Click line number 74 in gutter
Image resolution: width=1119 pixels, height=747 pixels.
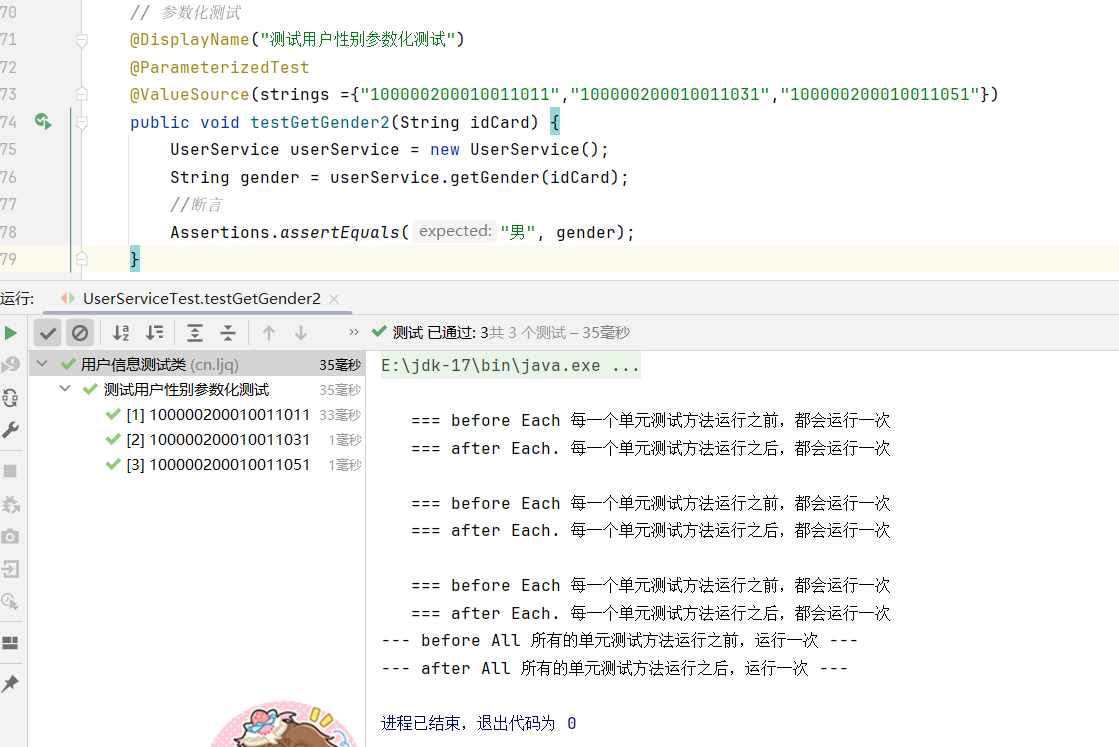tap(8, 122)
